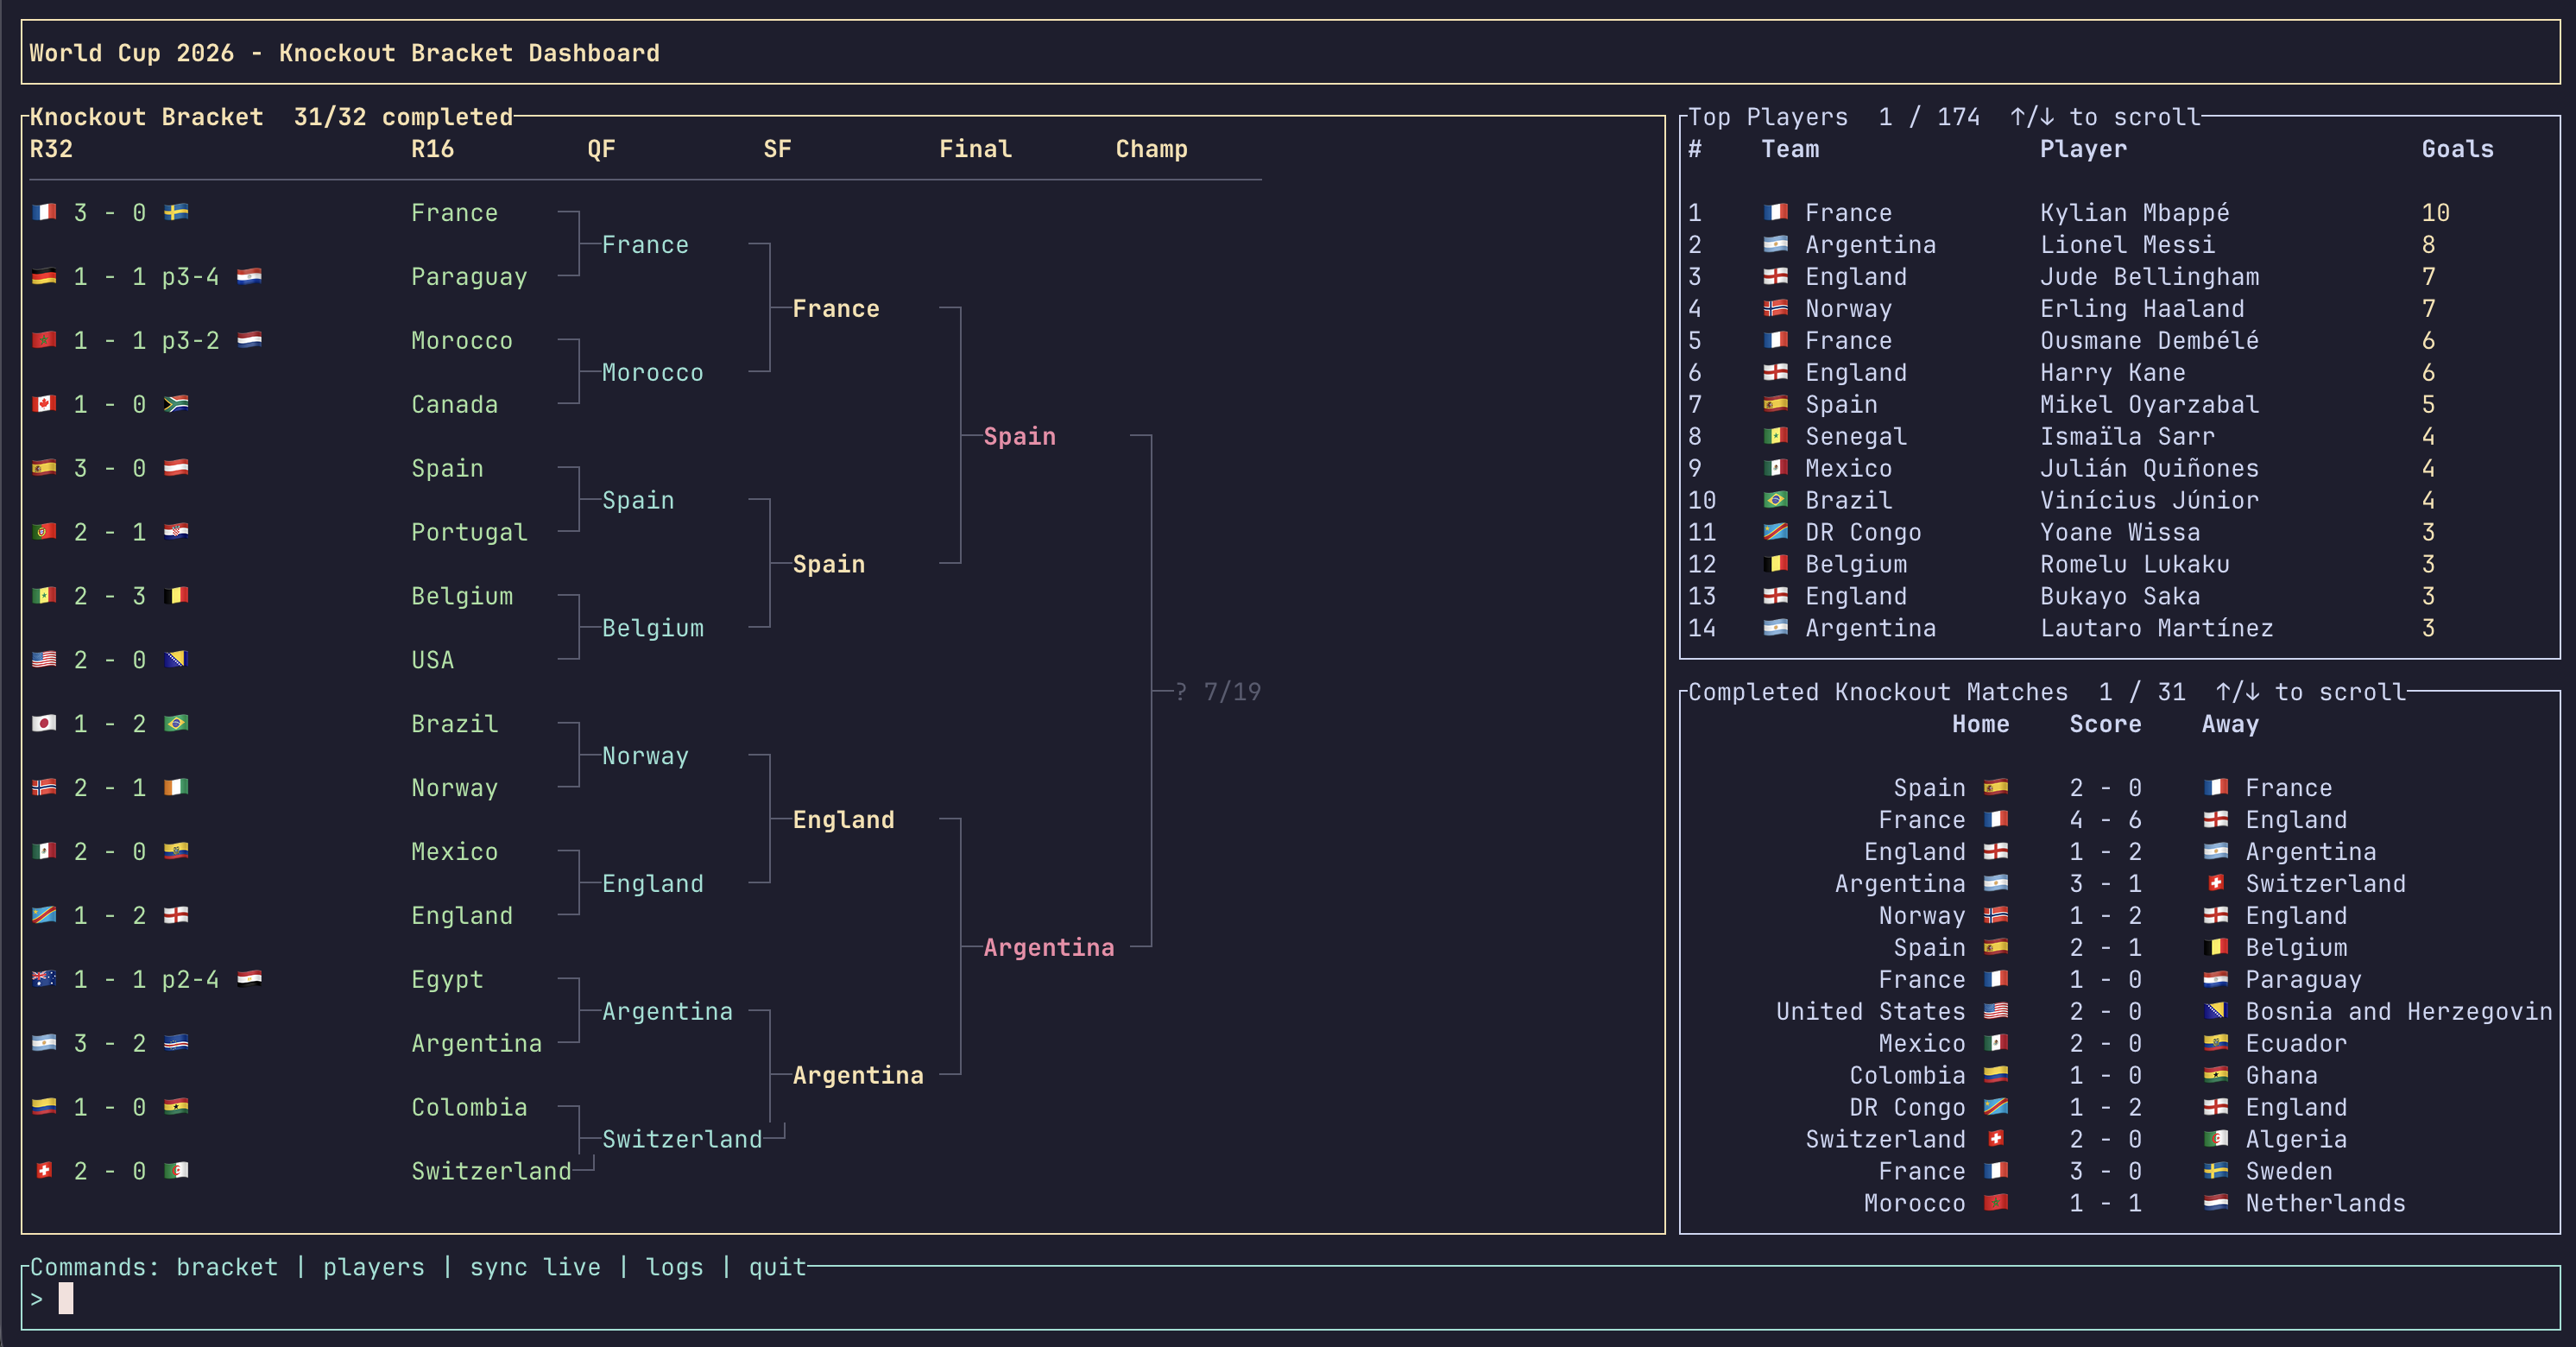
Task: Click the Ivory Coast flag in the R32 column
Action: (x=176, y=787)
